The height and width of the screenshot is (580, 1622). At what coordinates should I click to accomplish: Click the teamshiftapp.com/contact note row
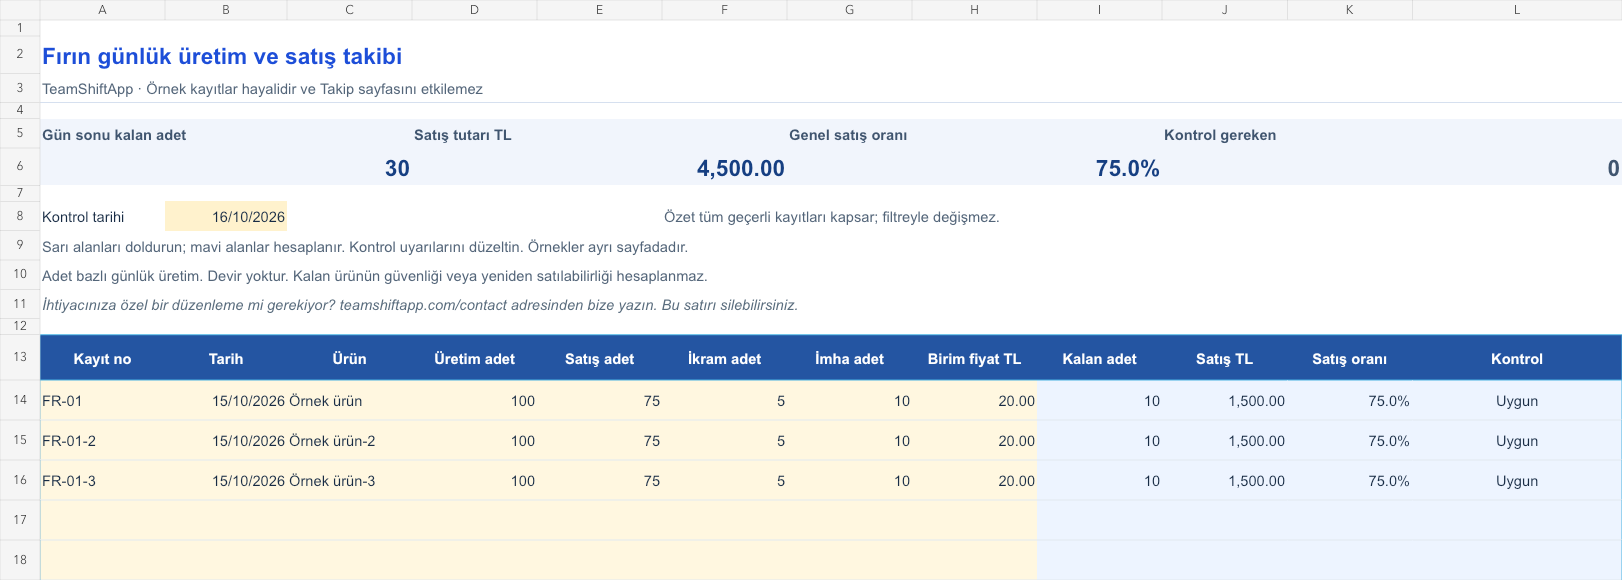point(420,305)
